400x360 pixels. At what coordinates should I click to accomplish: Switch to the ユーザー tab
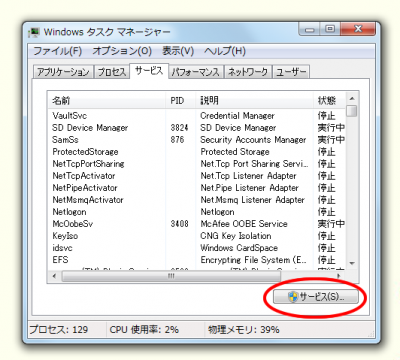[x=291, y=72]
